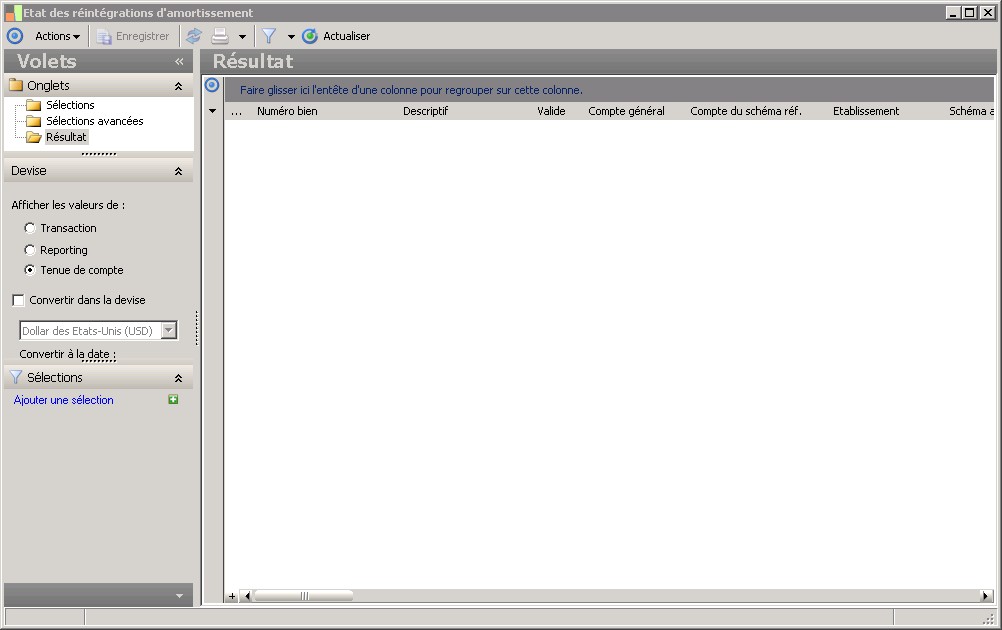Sort by Numéro bien column header

[287, 111]
